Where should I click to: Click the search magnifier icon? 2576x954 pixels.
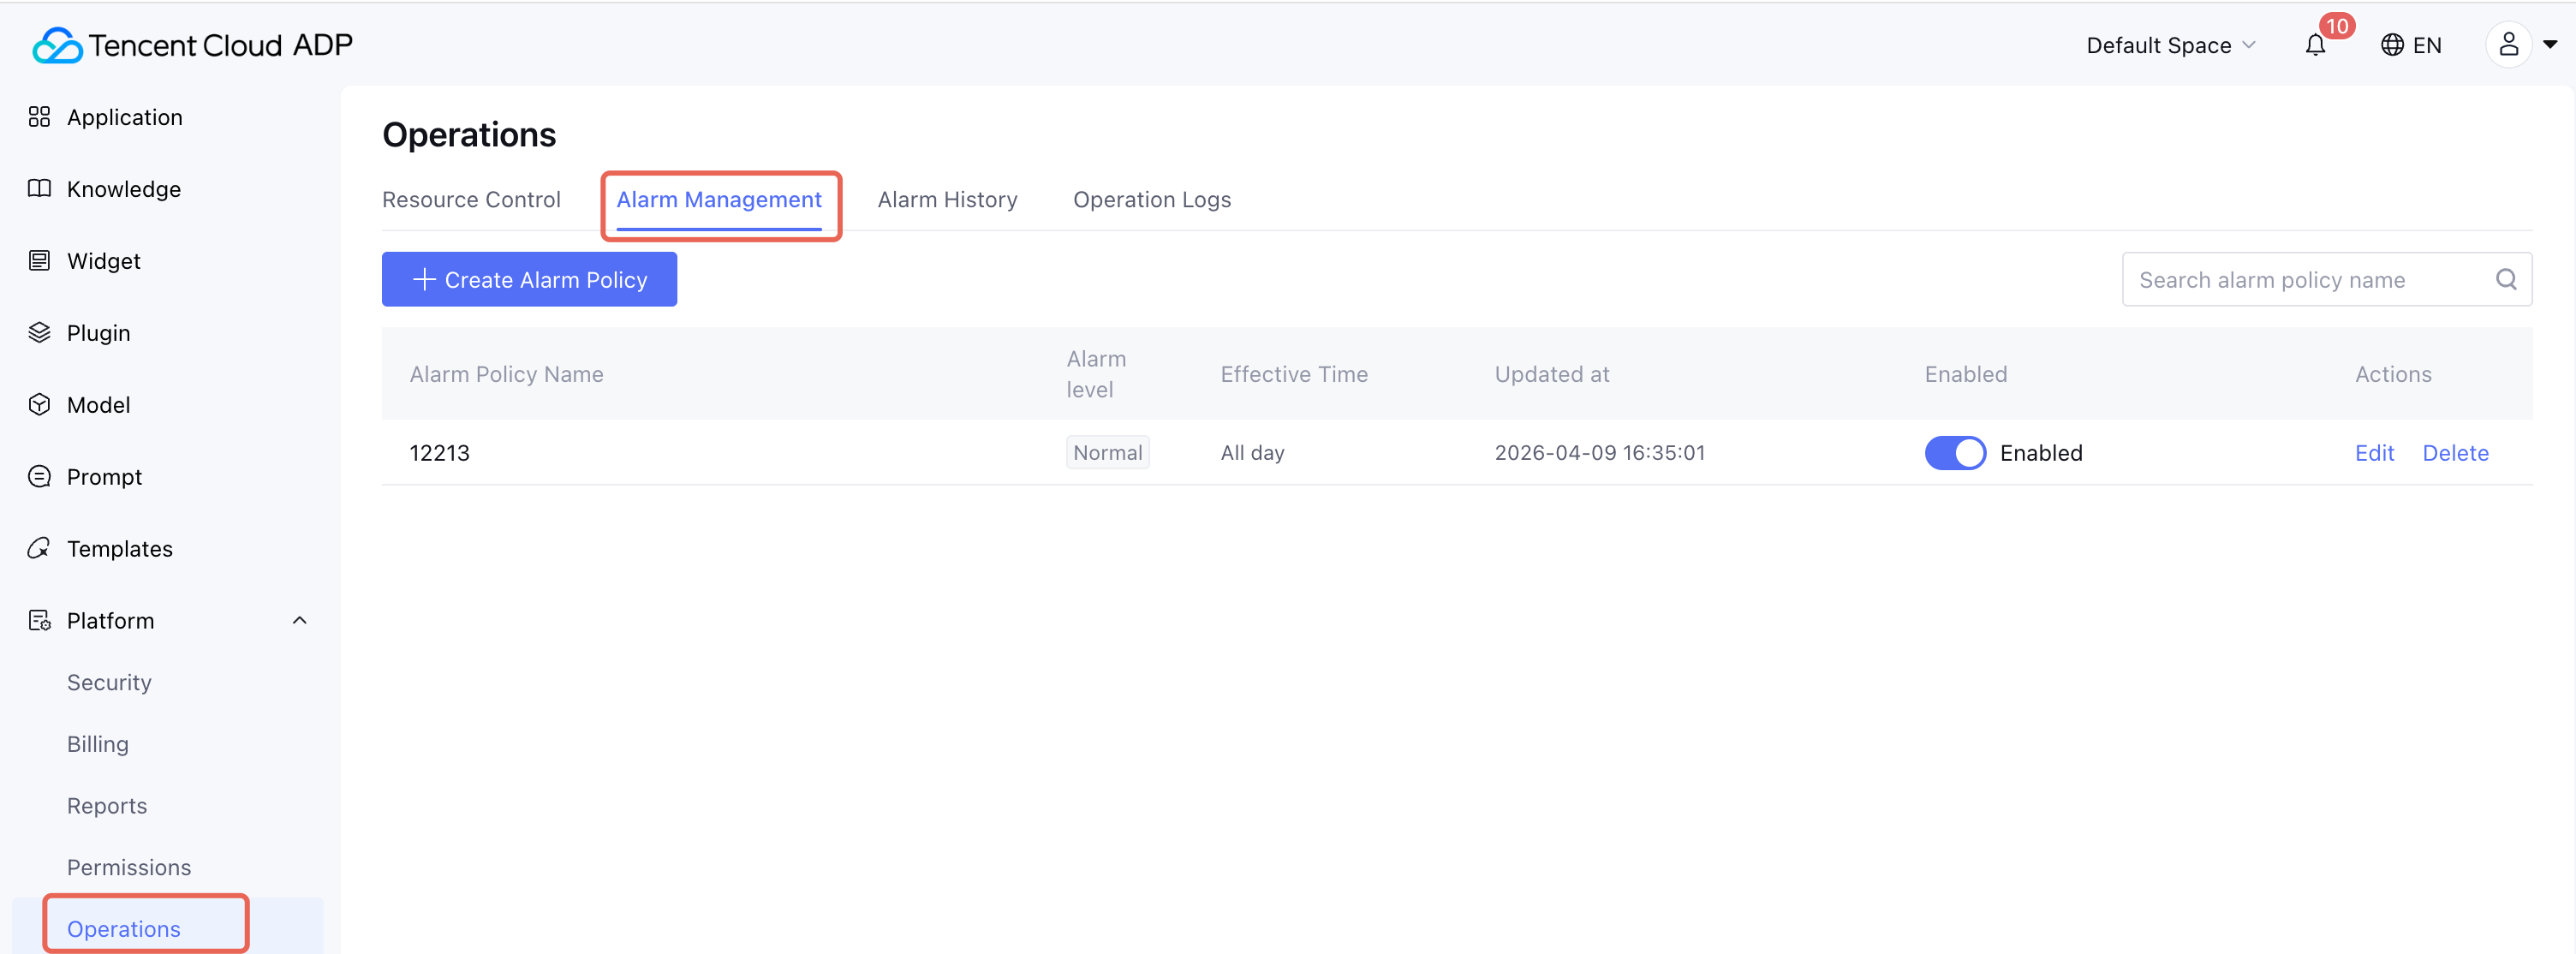(2505, 280)
